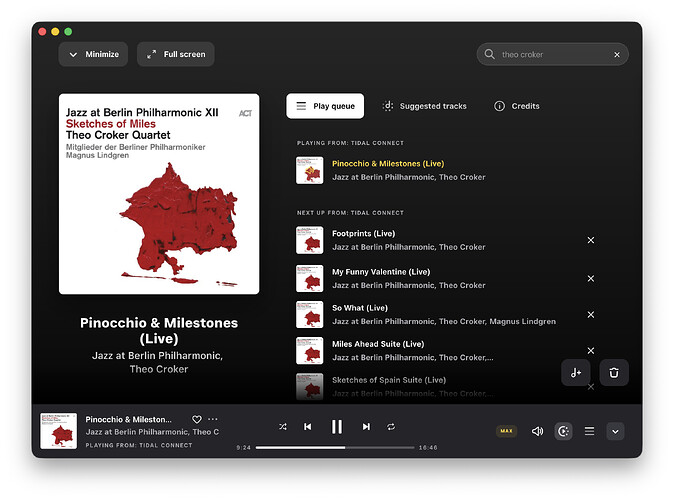Click the track title in player bar
The height and width of the screenshot is (499, 674).
coord(128,419)
